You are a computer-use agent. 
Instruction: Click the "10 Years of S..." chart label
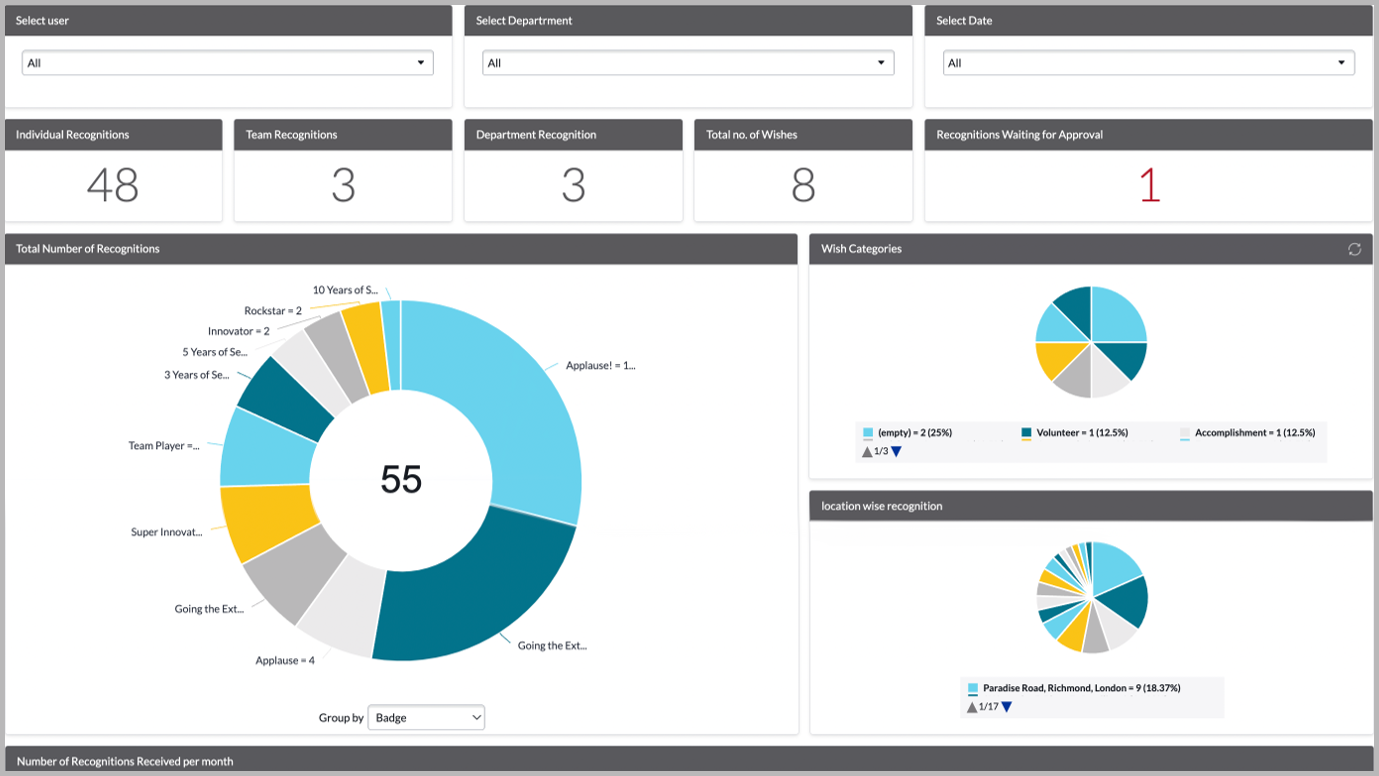345,290
